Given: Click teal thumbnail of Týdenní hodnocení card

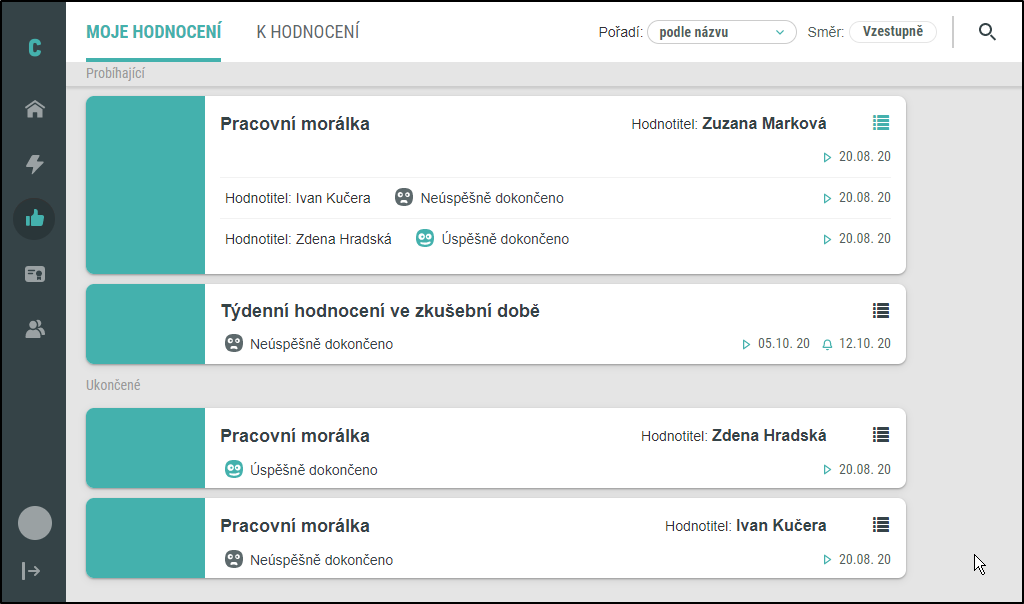Looking at the screenshot, I should pyautogui.click(x=146, y=324).
